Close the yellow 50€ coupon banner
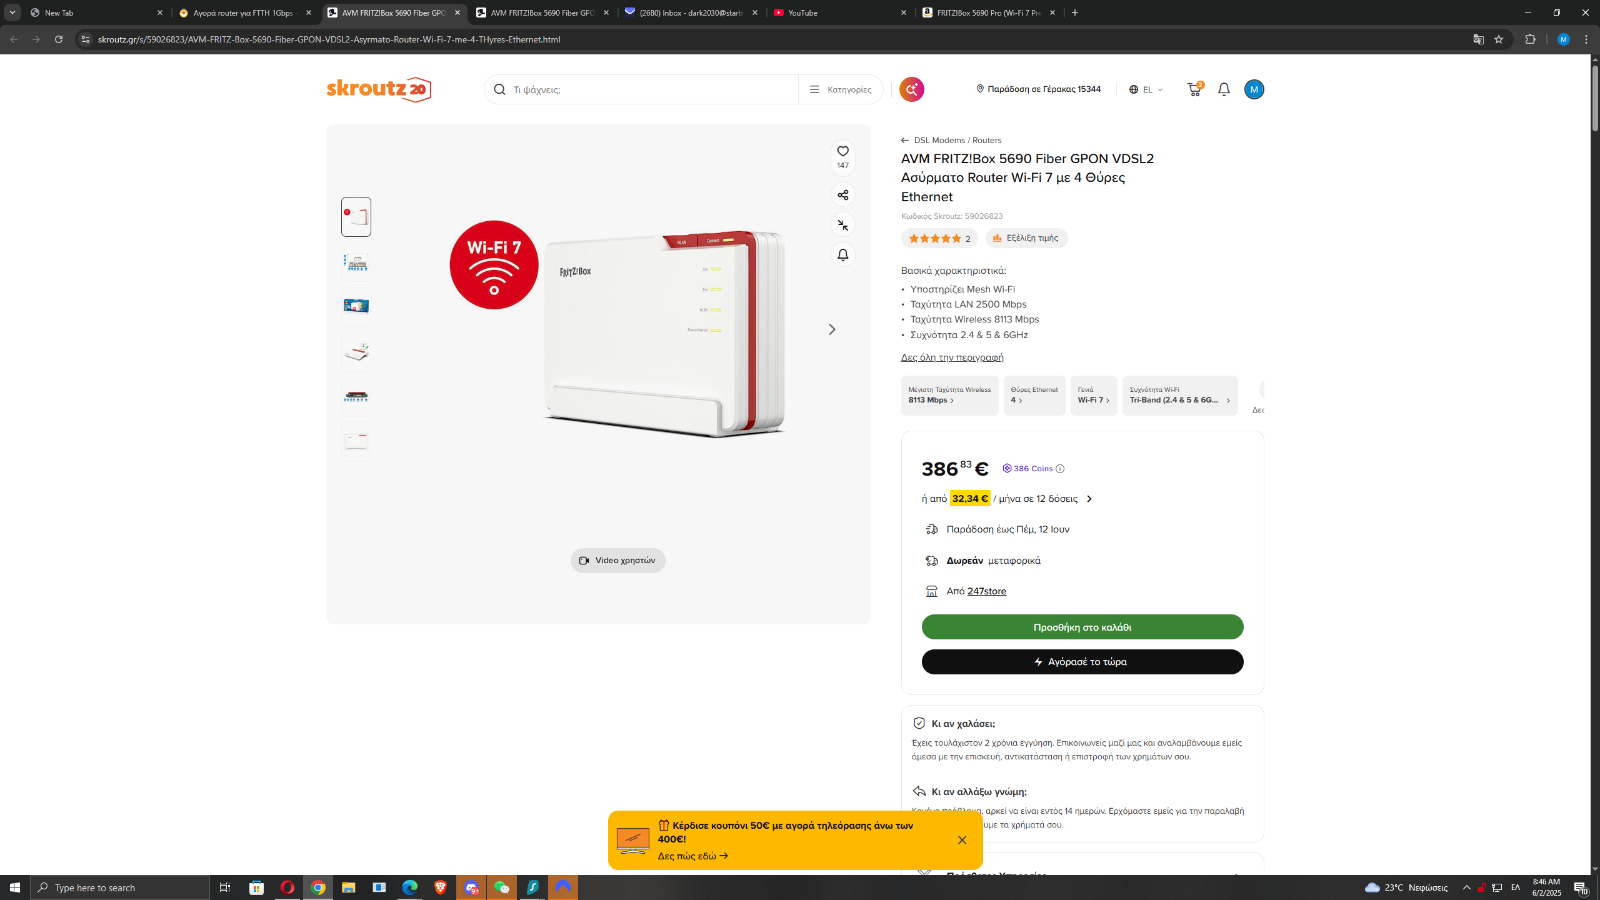Image resolution: width=1600 pixels, height=900 pixels. pyautogui.click(x=962, y=840)
